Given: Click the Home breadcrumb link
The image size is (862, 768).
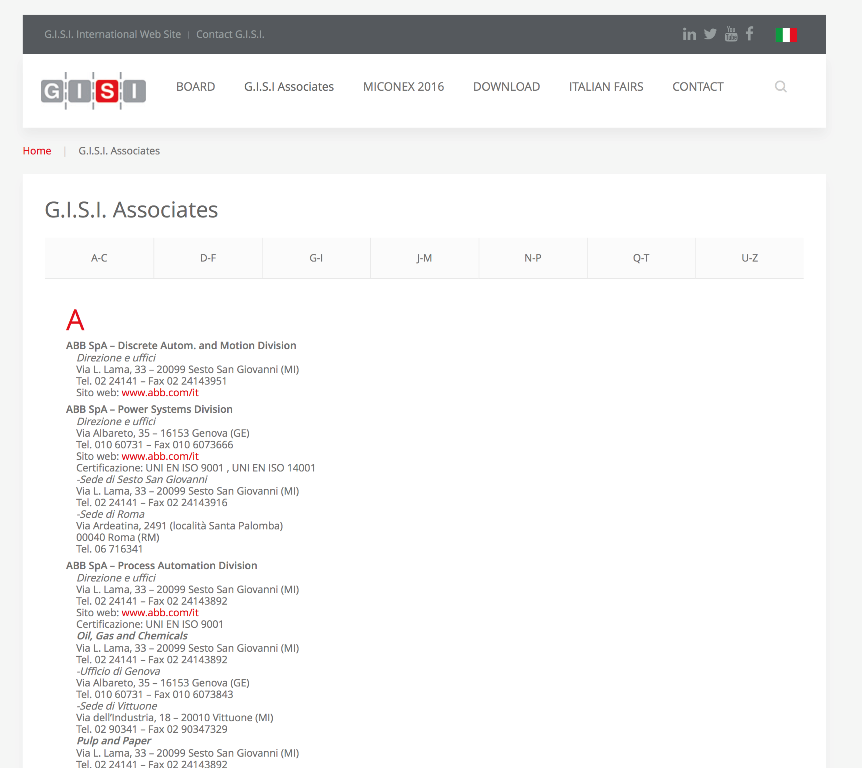Looking at the screenshot, I should [37, 151].
